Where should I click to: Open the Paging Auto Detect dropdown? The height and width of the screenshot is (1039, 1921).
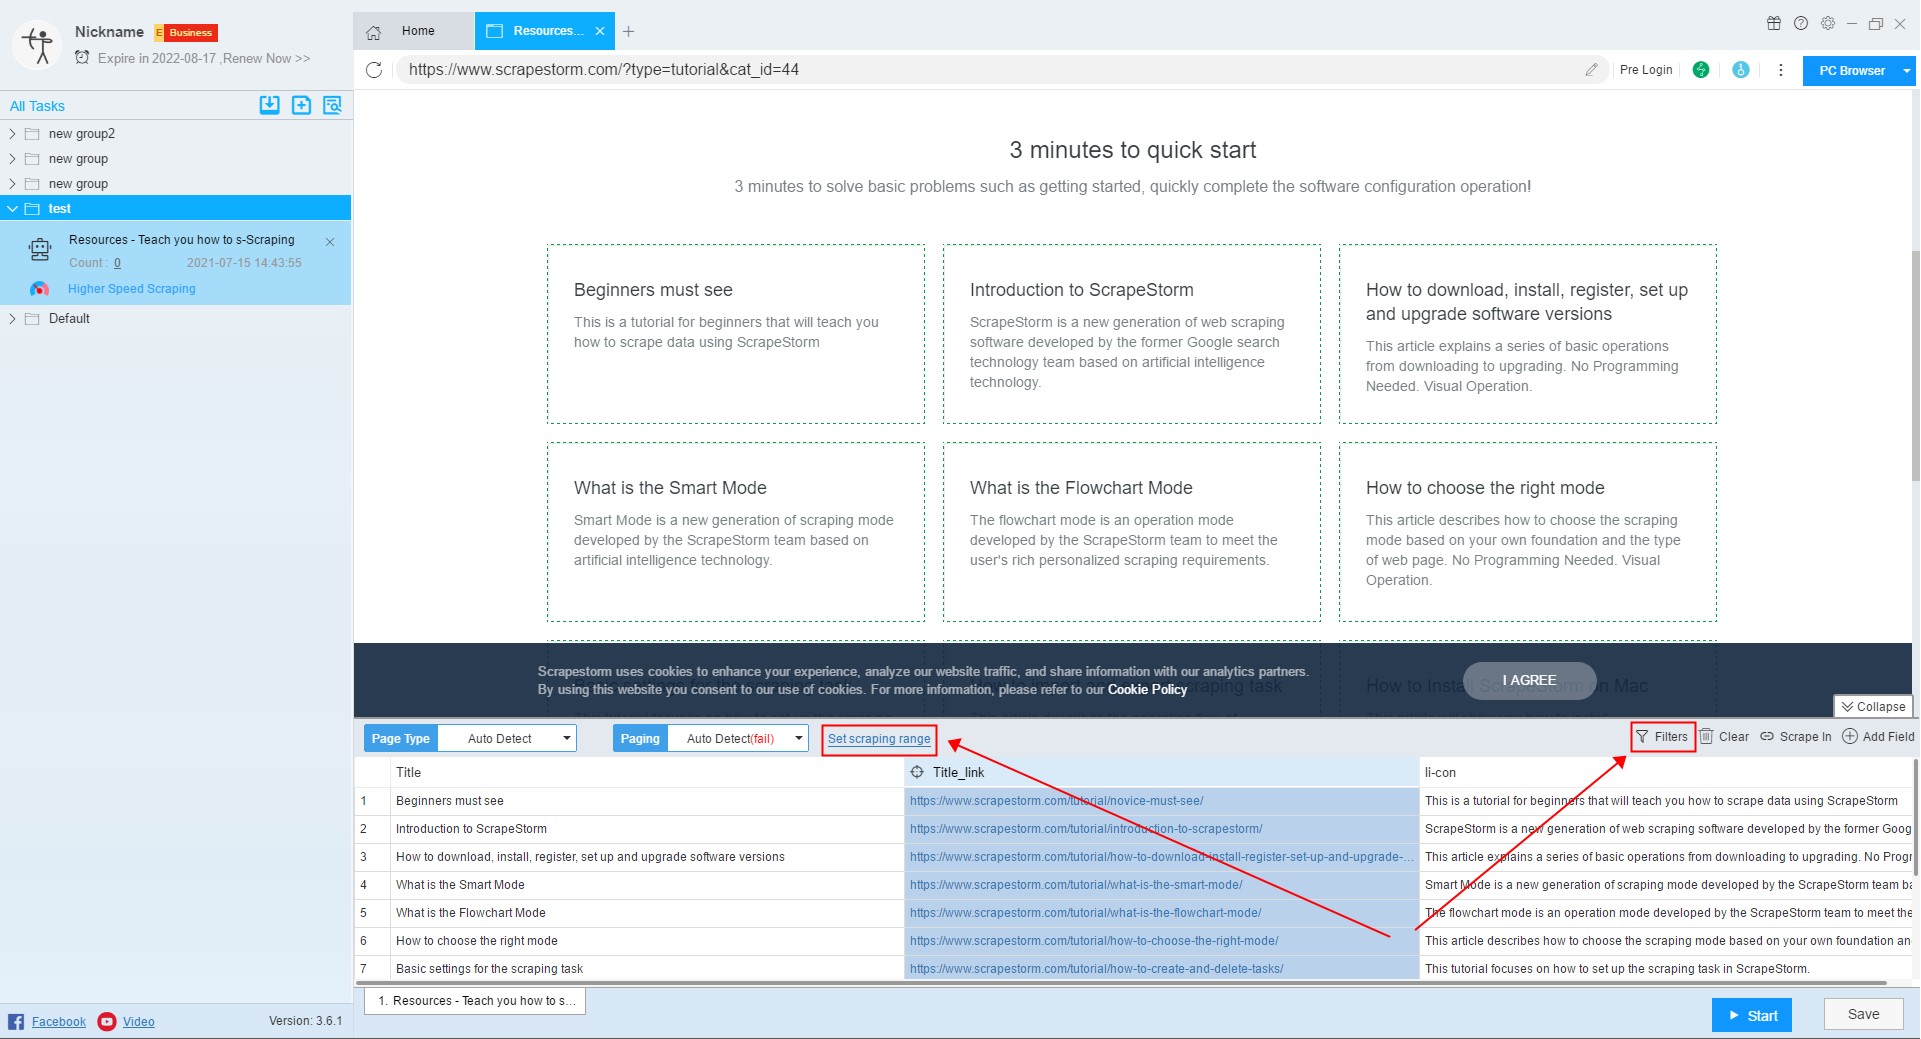738,739
